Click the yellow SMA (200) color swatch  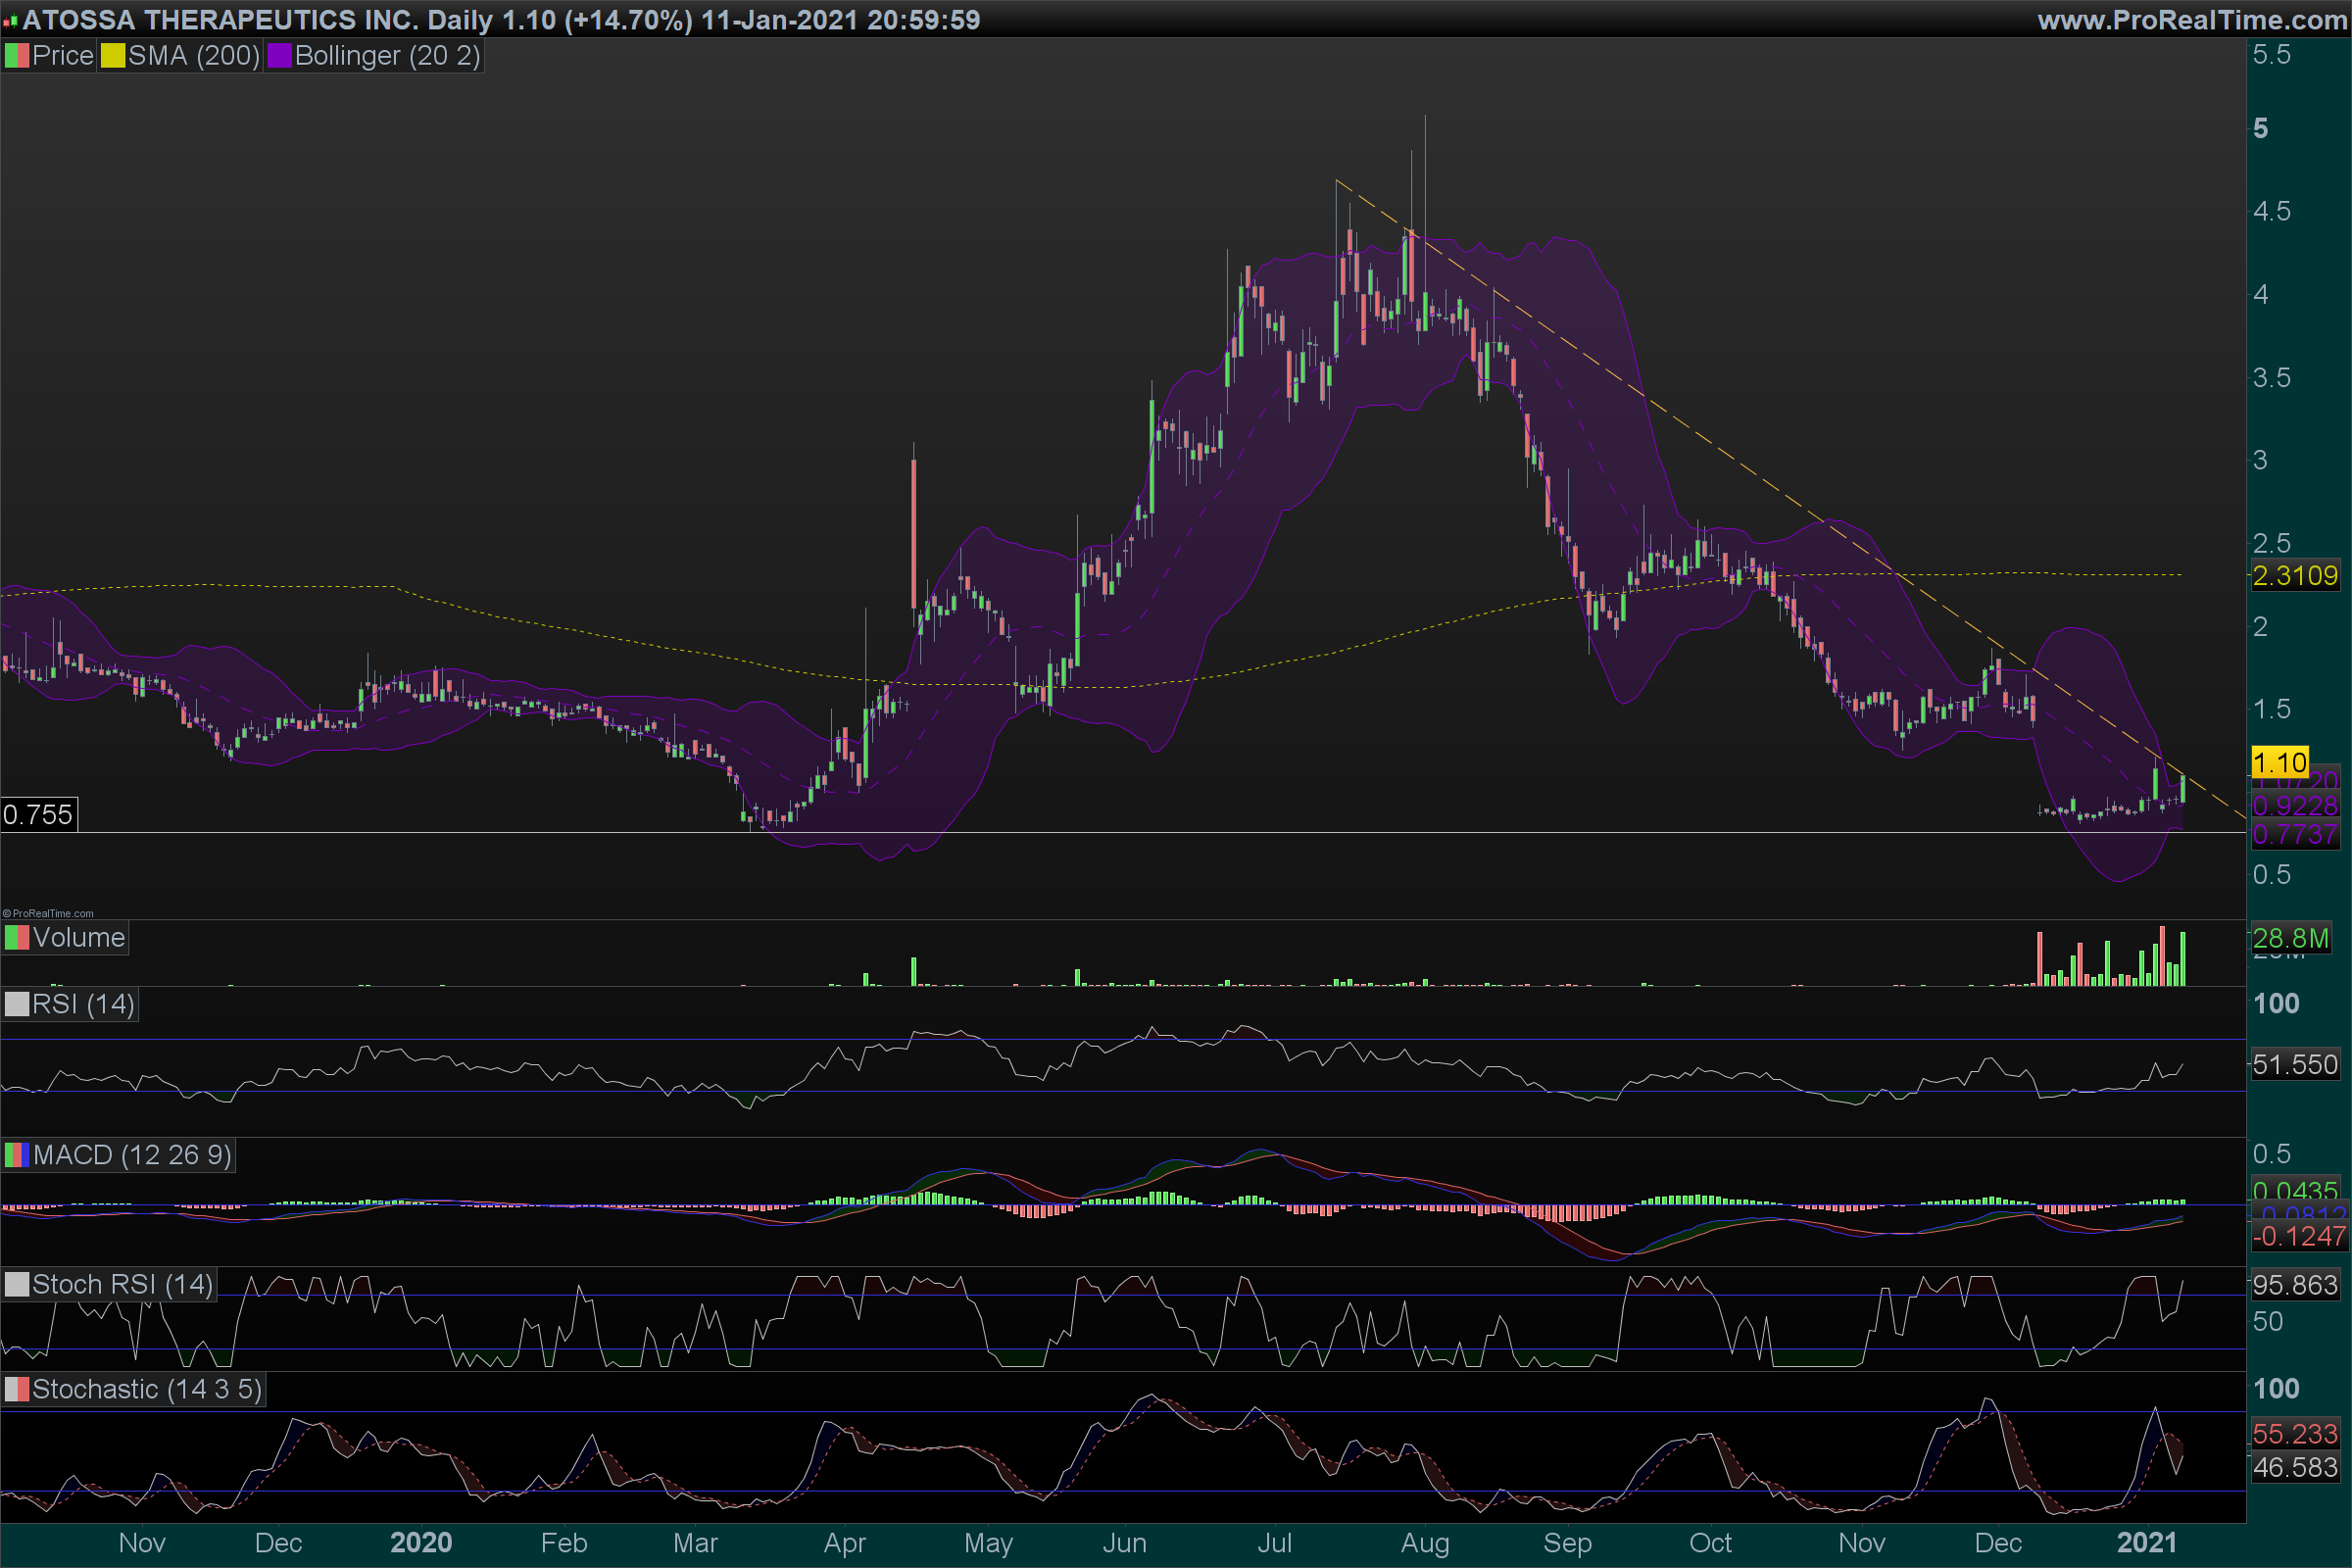[x=113, y=56]
